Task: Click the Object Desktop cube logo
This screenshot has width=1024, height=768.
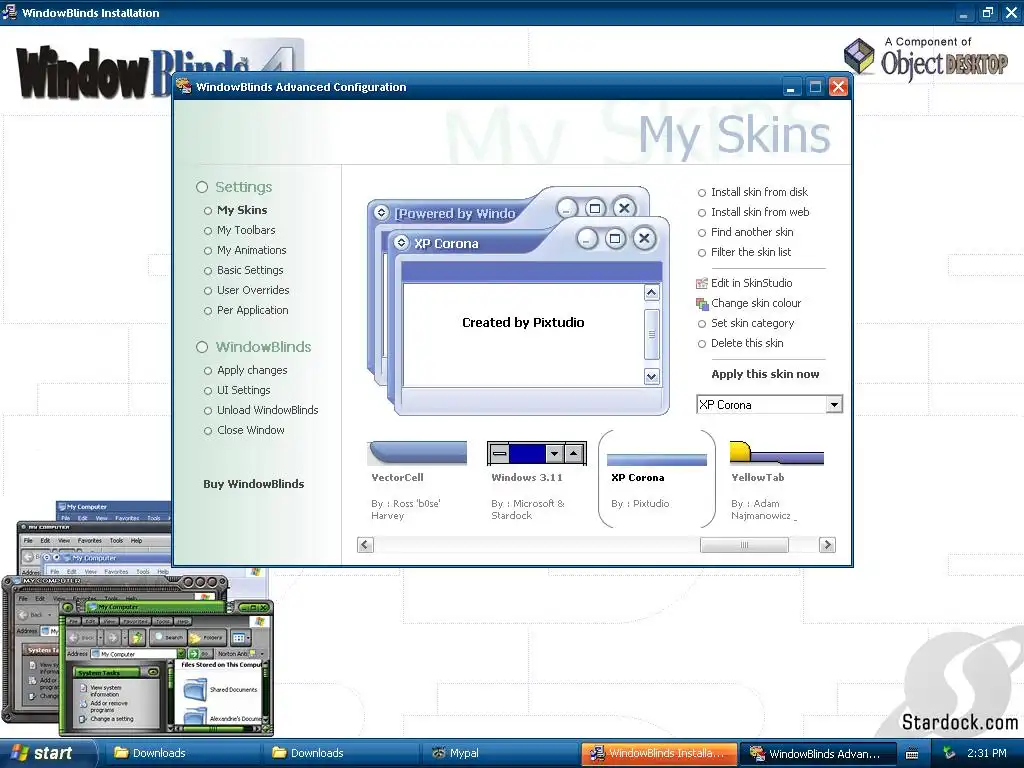Action: [859, 56]
